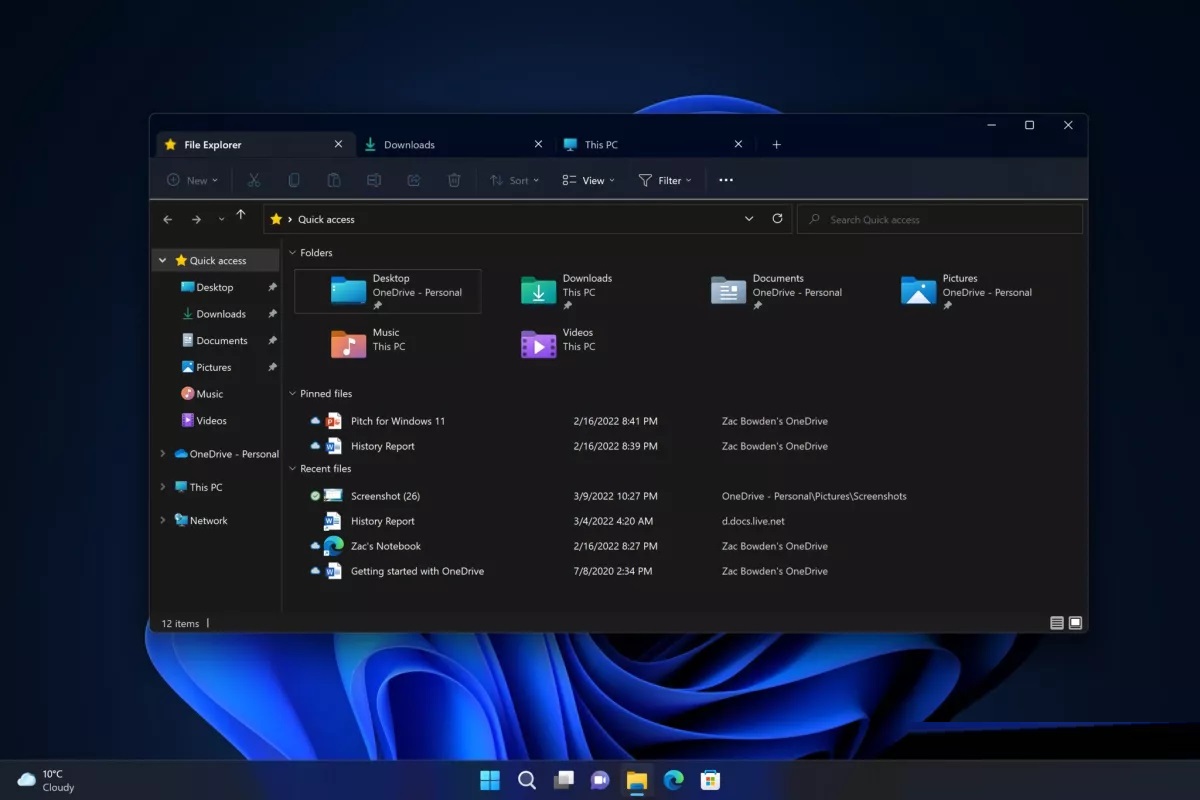Open the See more ellipsis menu
1200x800 pixels.
(x=726, y=180)
